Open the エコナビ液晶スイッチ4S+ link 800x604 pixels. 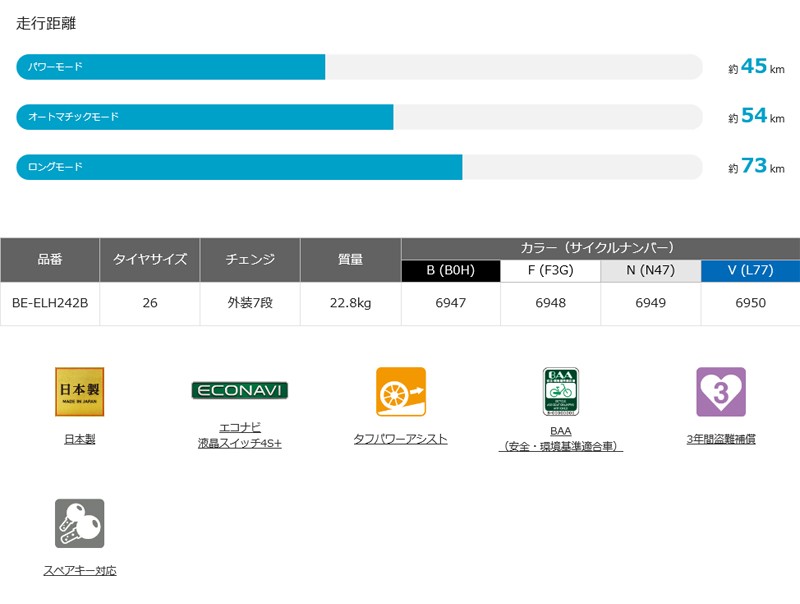pos(239,434)
